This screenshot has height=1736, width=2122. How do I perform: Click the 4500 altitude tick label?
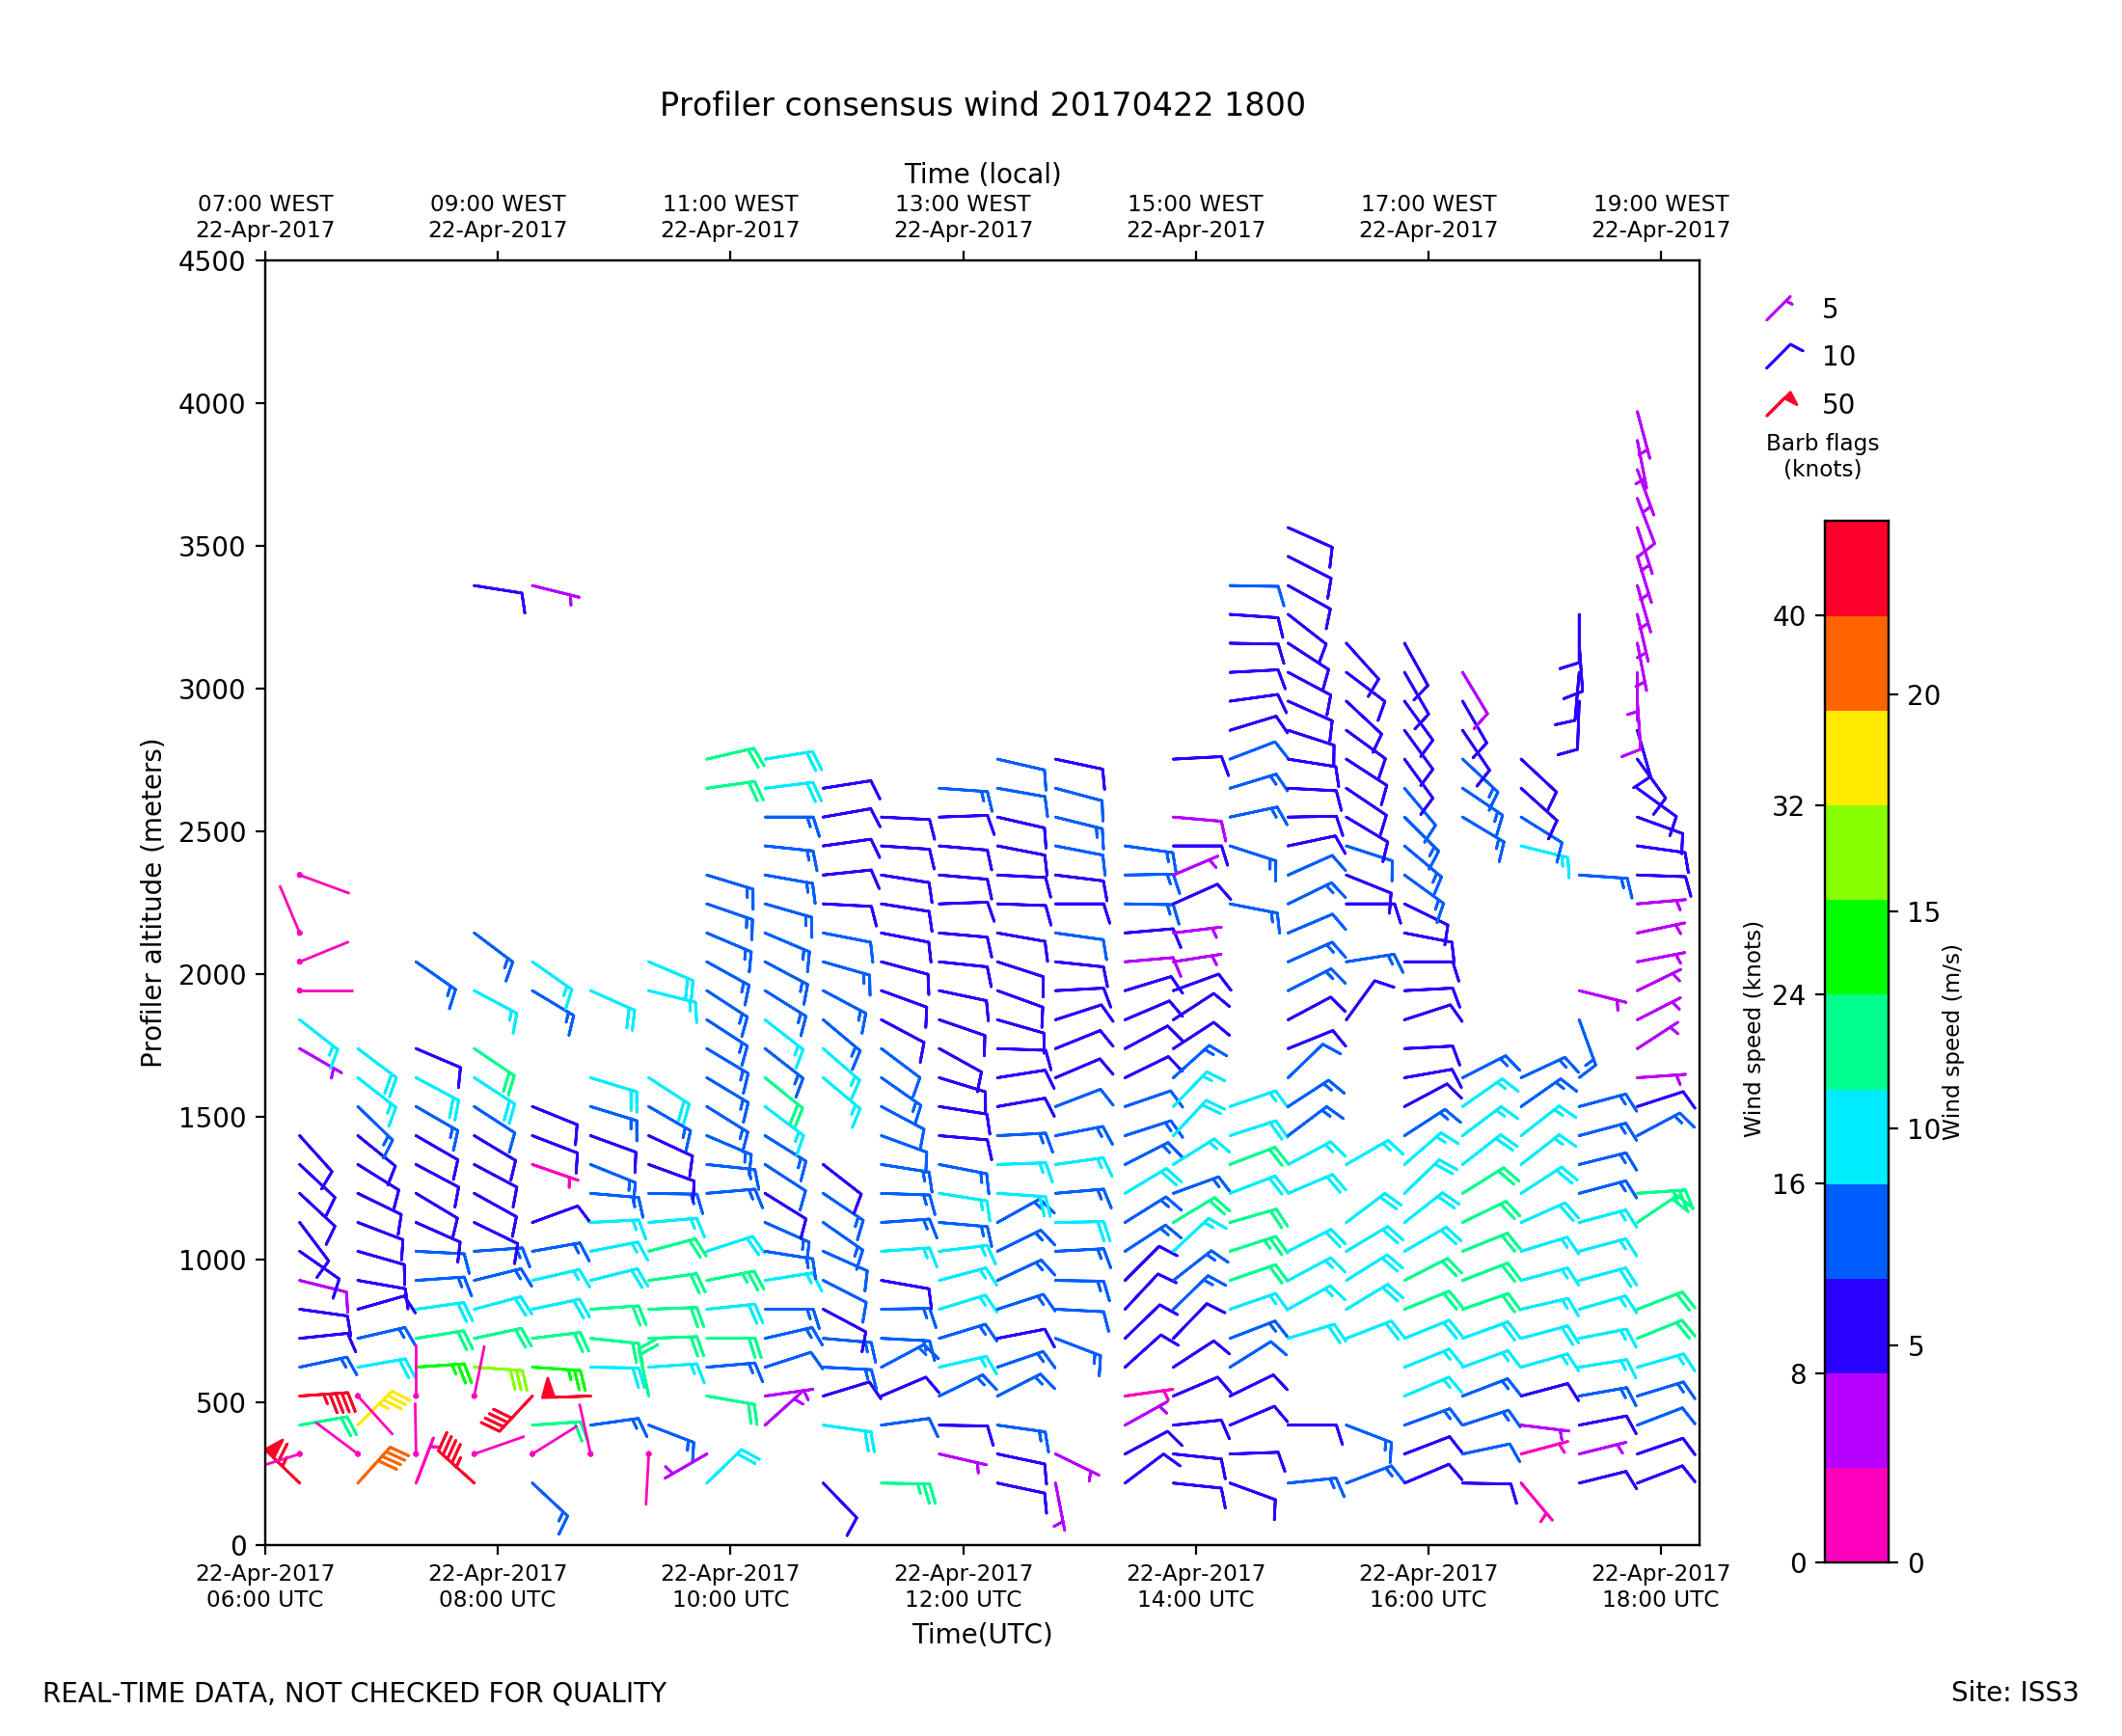point(211,262)
